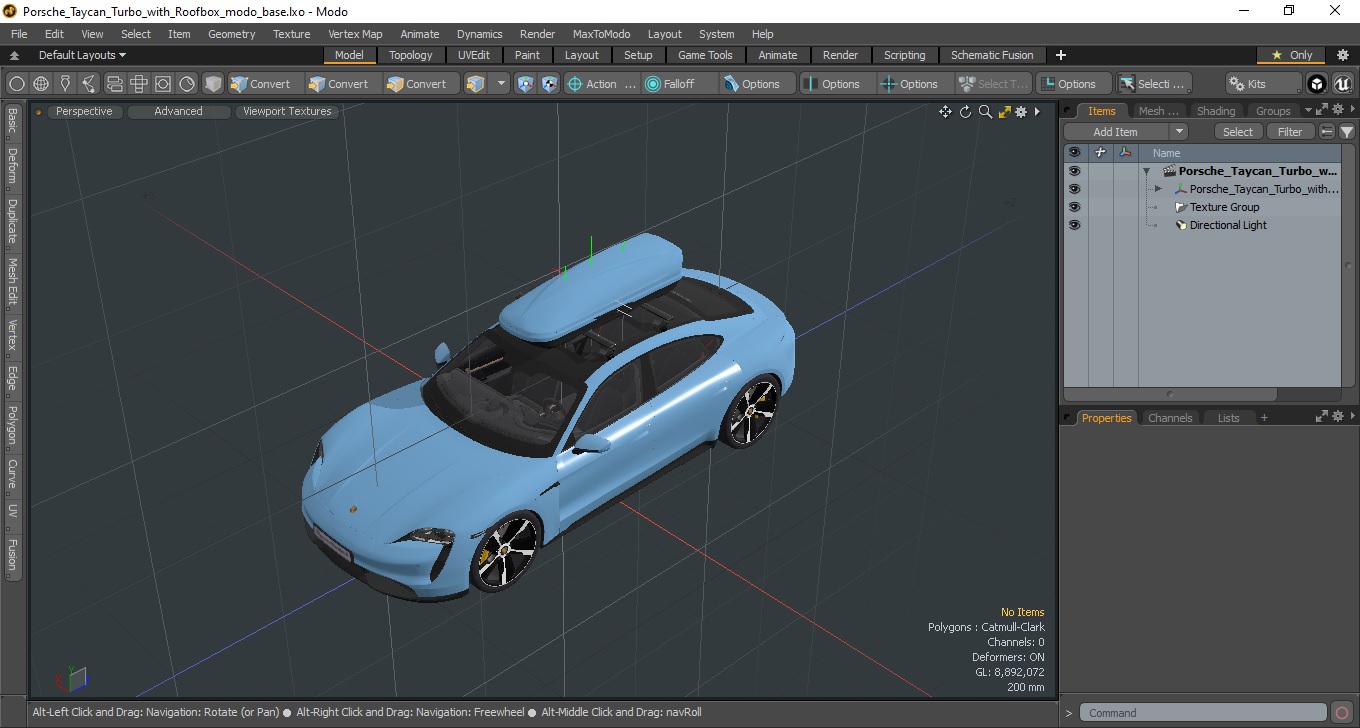Click the globe sphere icon in toolbar
The height and width of the screenshot is (728, 1360).
point(41,84)
